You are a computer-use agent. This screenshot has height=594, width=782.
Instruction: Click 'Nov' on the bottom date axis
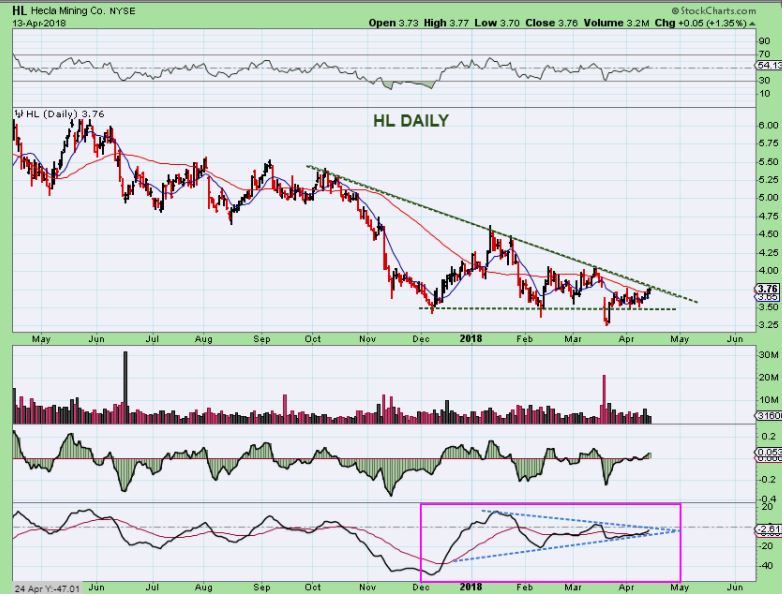click(367, 587)
